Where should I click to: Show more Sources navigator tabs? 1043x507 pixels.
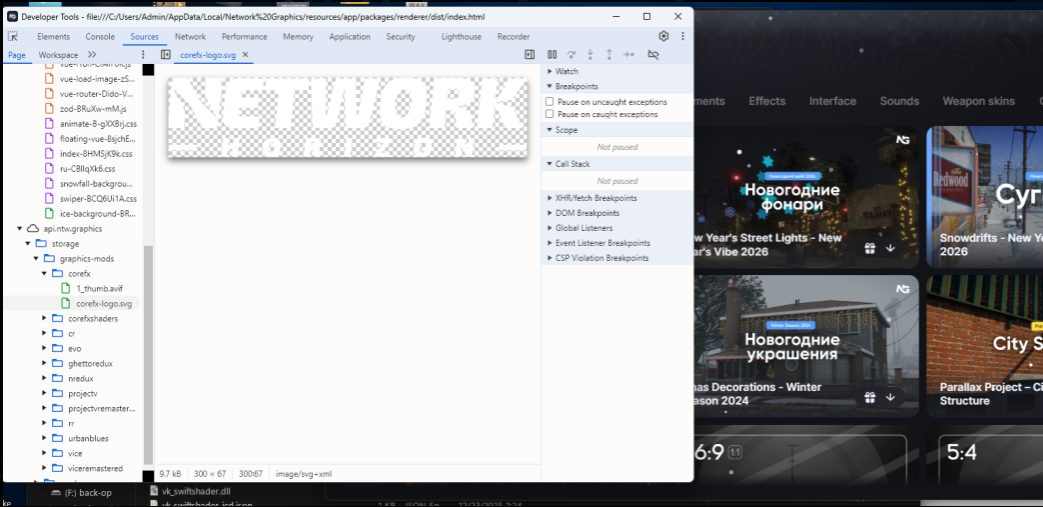point(92,55)
